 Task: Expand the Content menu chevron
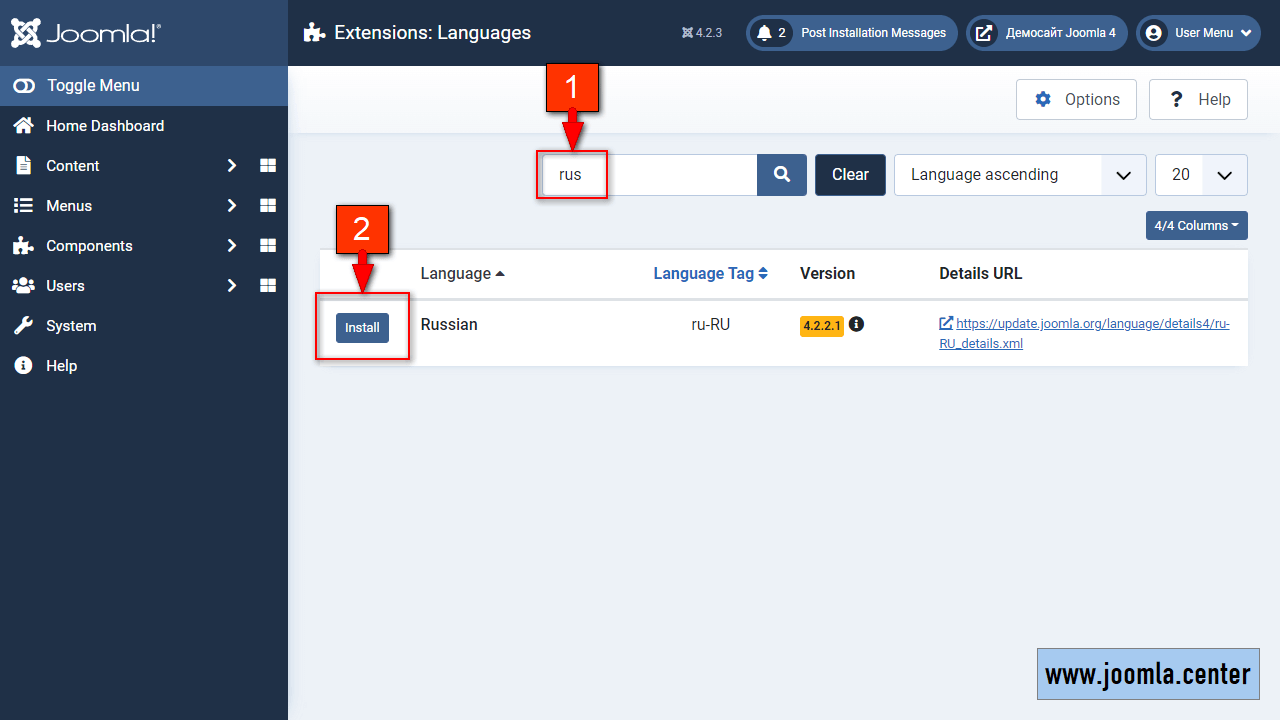pyautogui.click(x=232, y=166)
